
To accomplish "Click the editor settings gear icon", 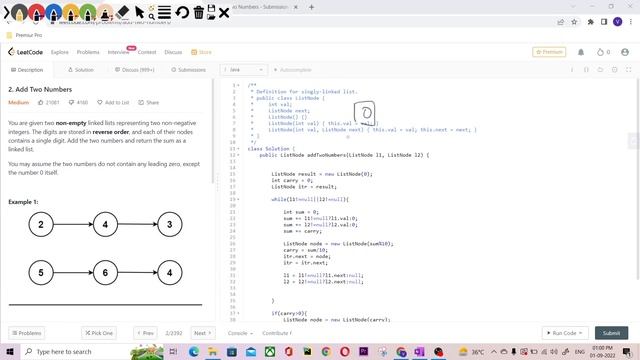I will coord(614,70).
